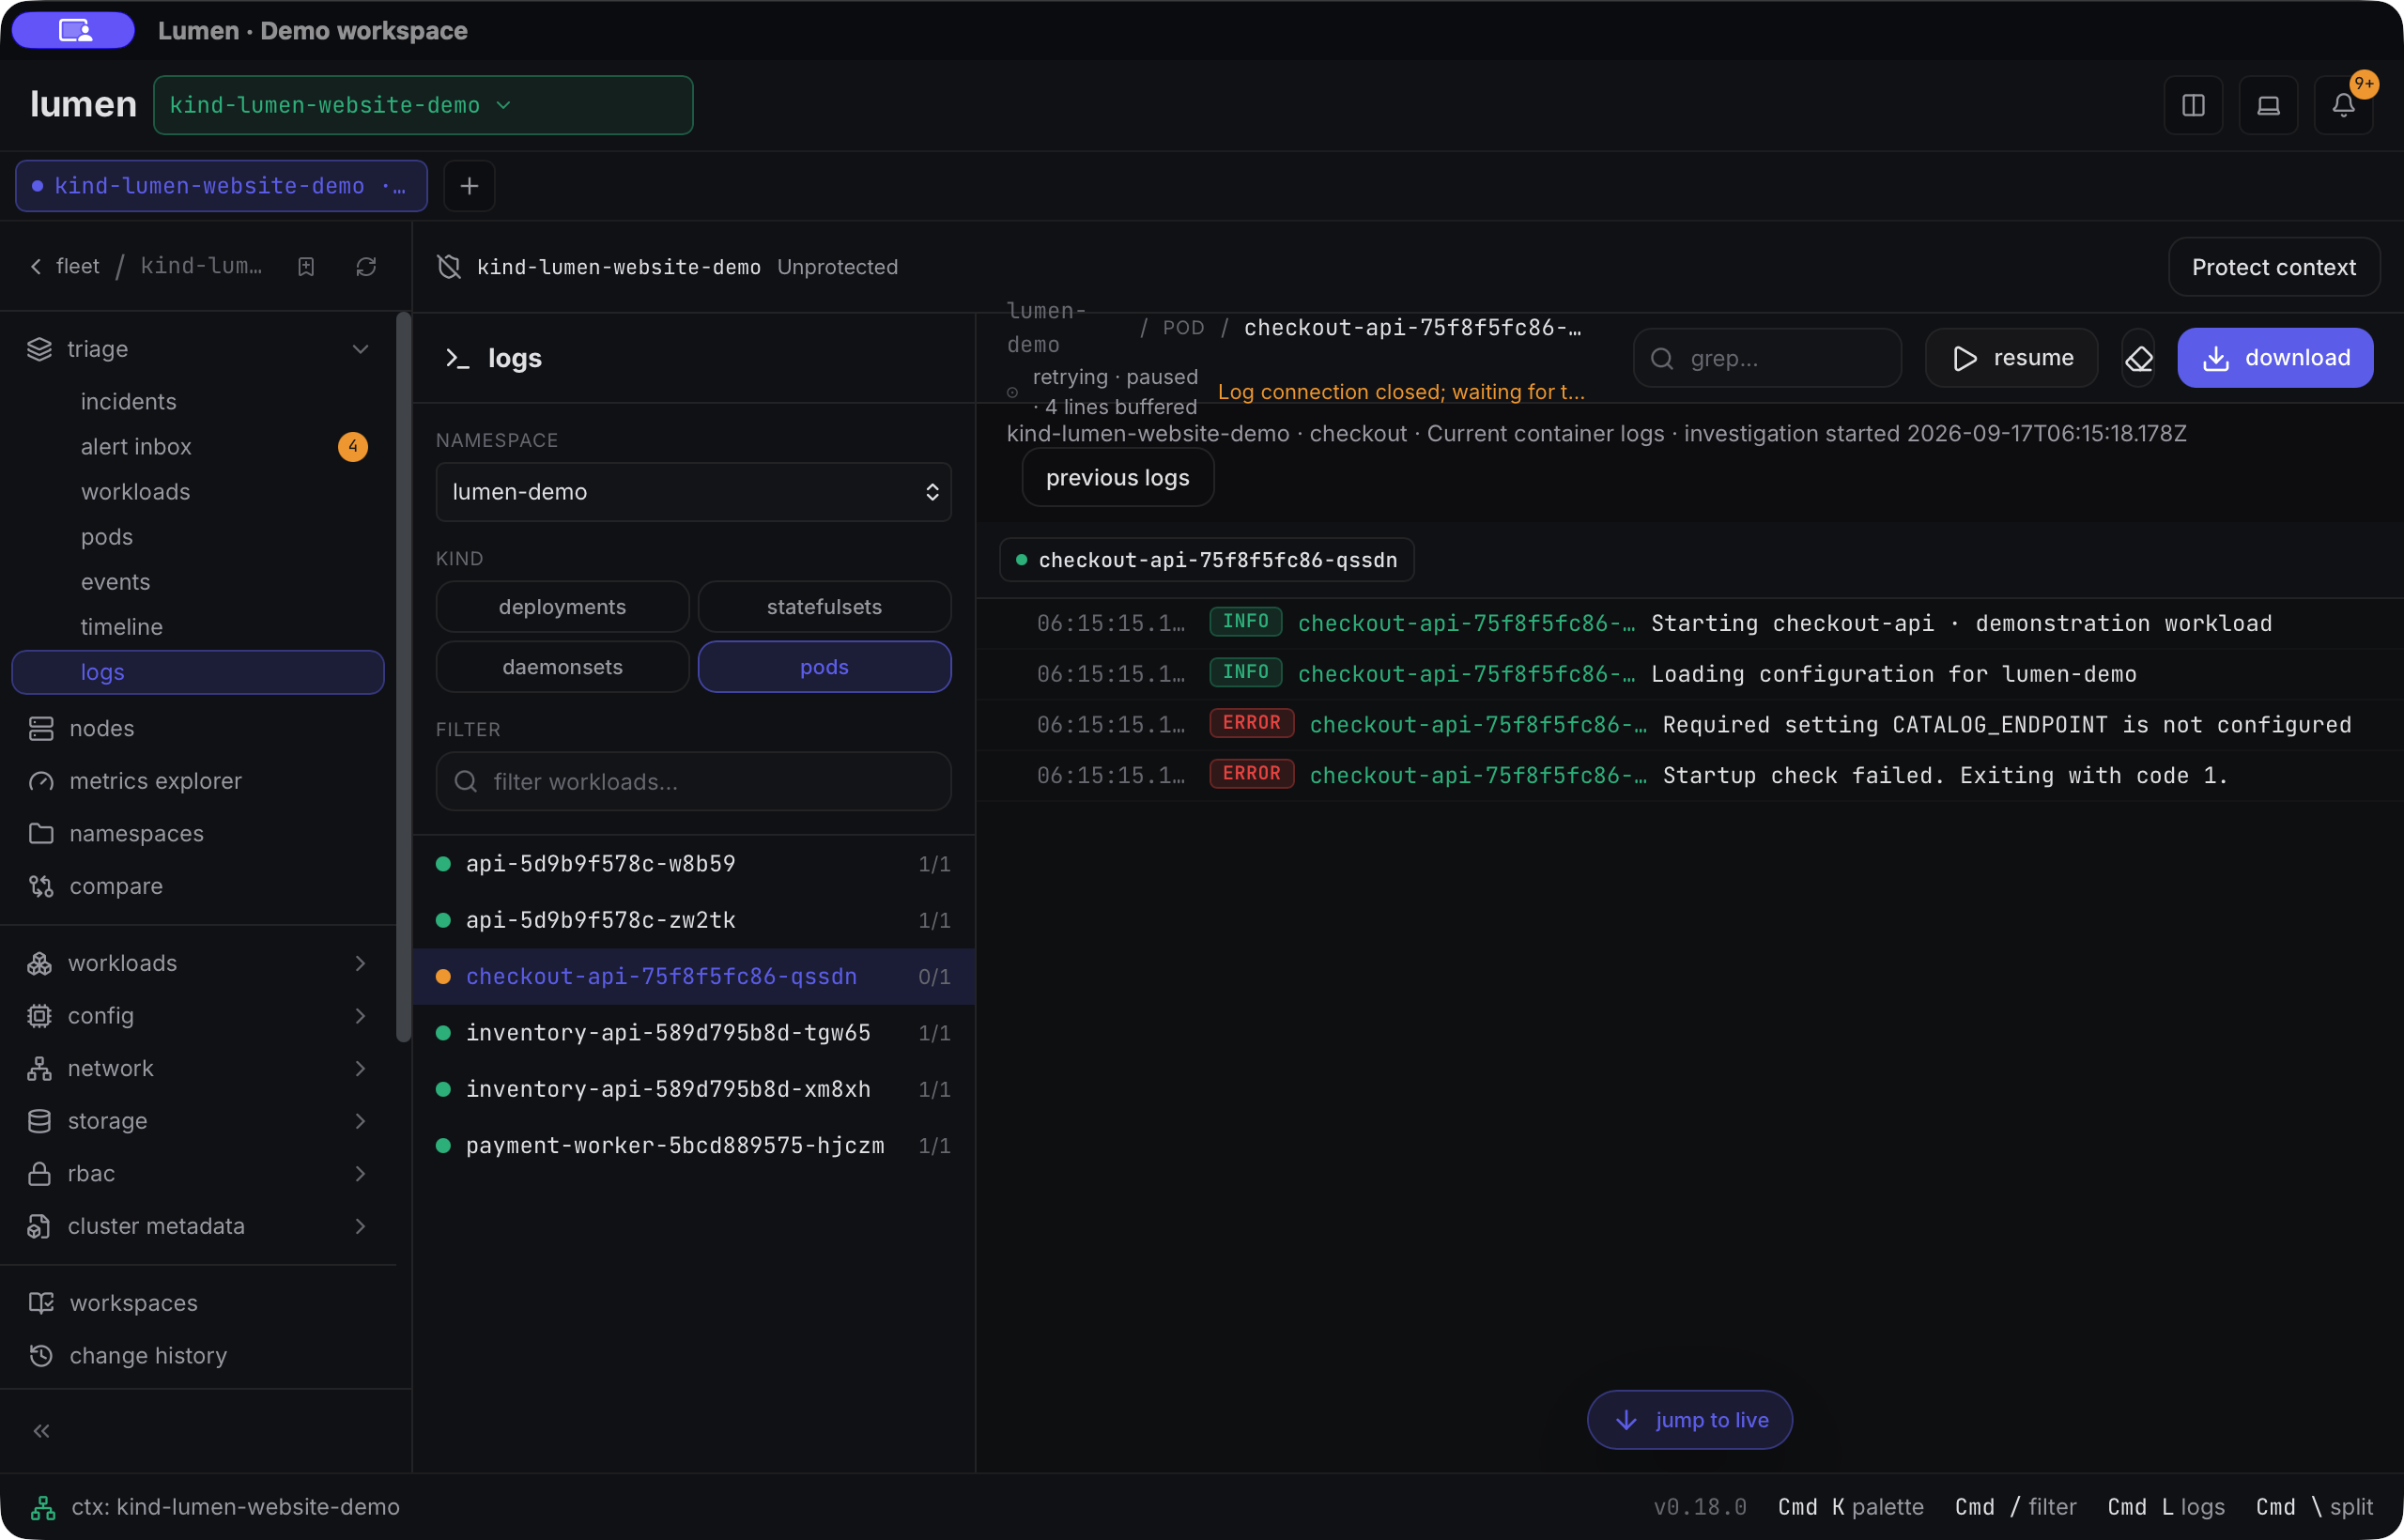Expand the rbac section
Image resolution: width=2404 pixels, height=1540 pixels.
[360, 1174]
